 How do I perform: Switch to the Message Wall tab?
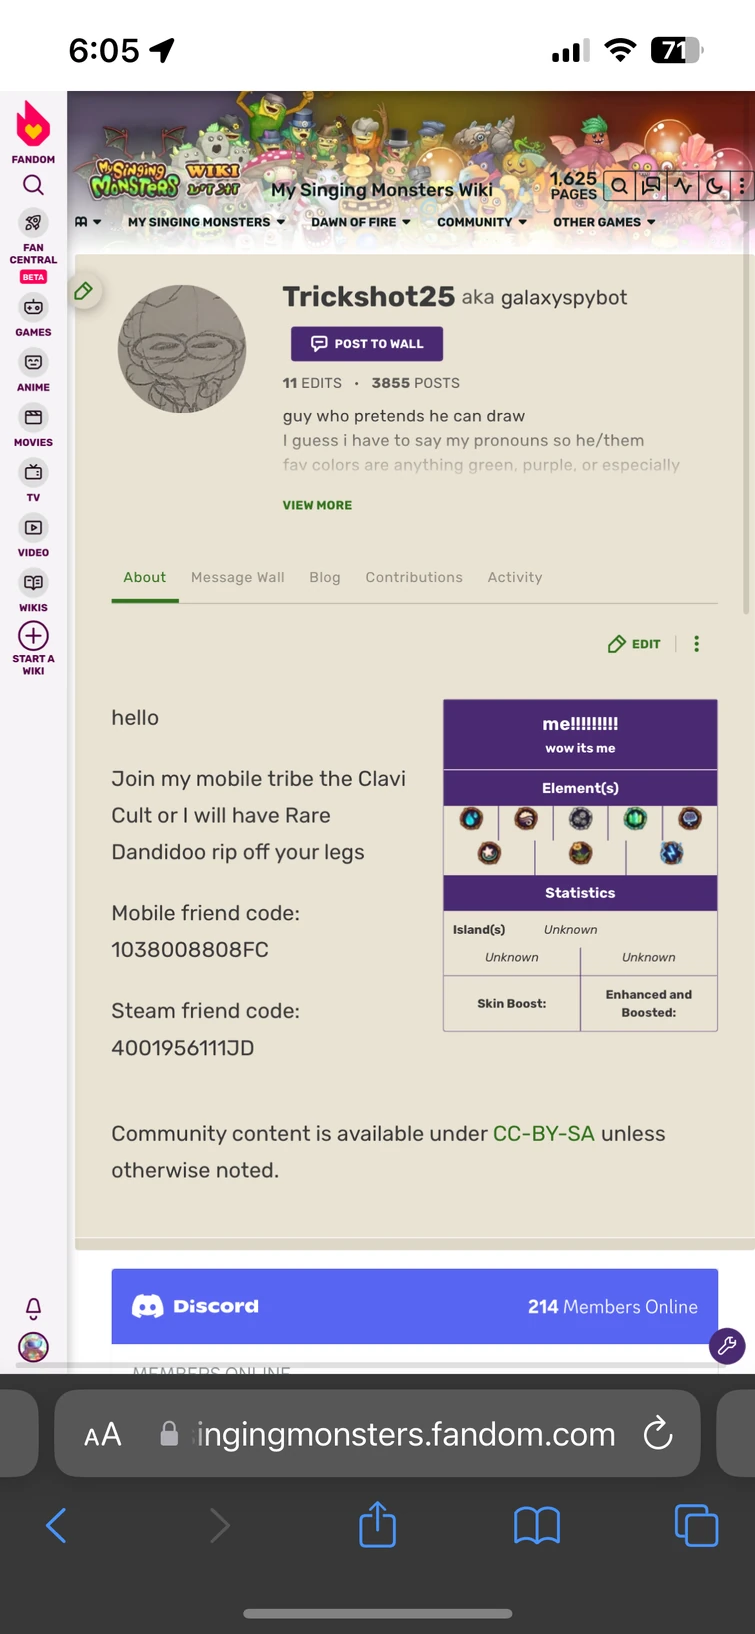(238, 577)
